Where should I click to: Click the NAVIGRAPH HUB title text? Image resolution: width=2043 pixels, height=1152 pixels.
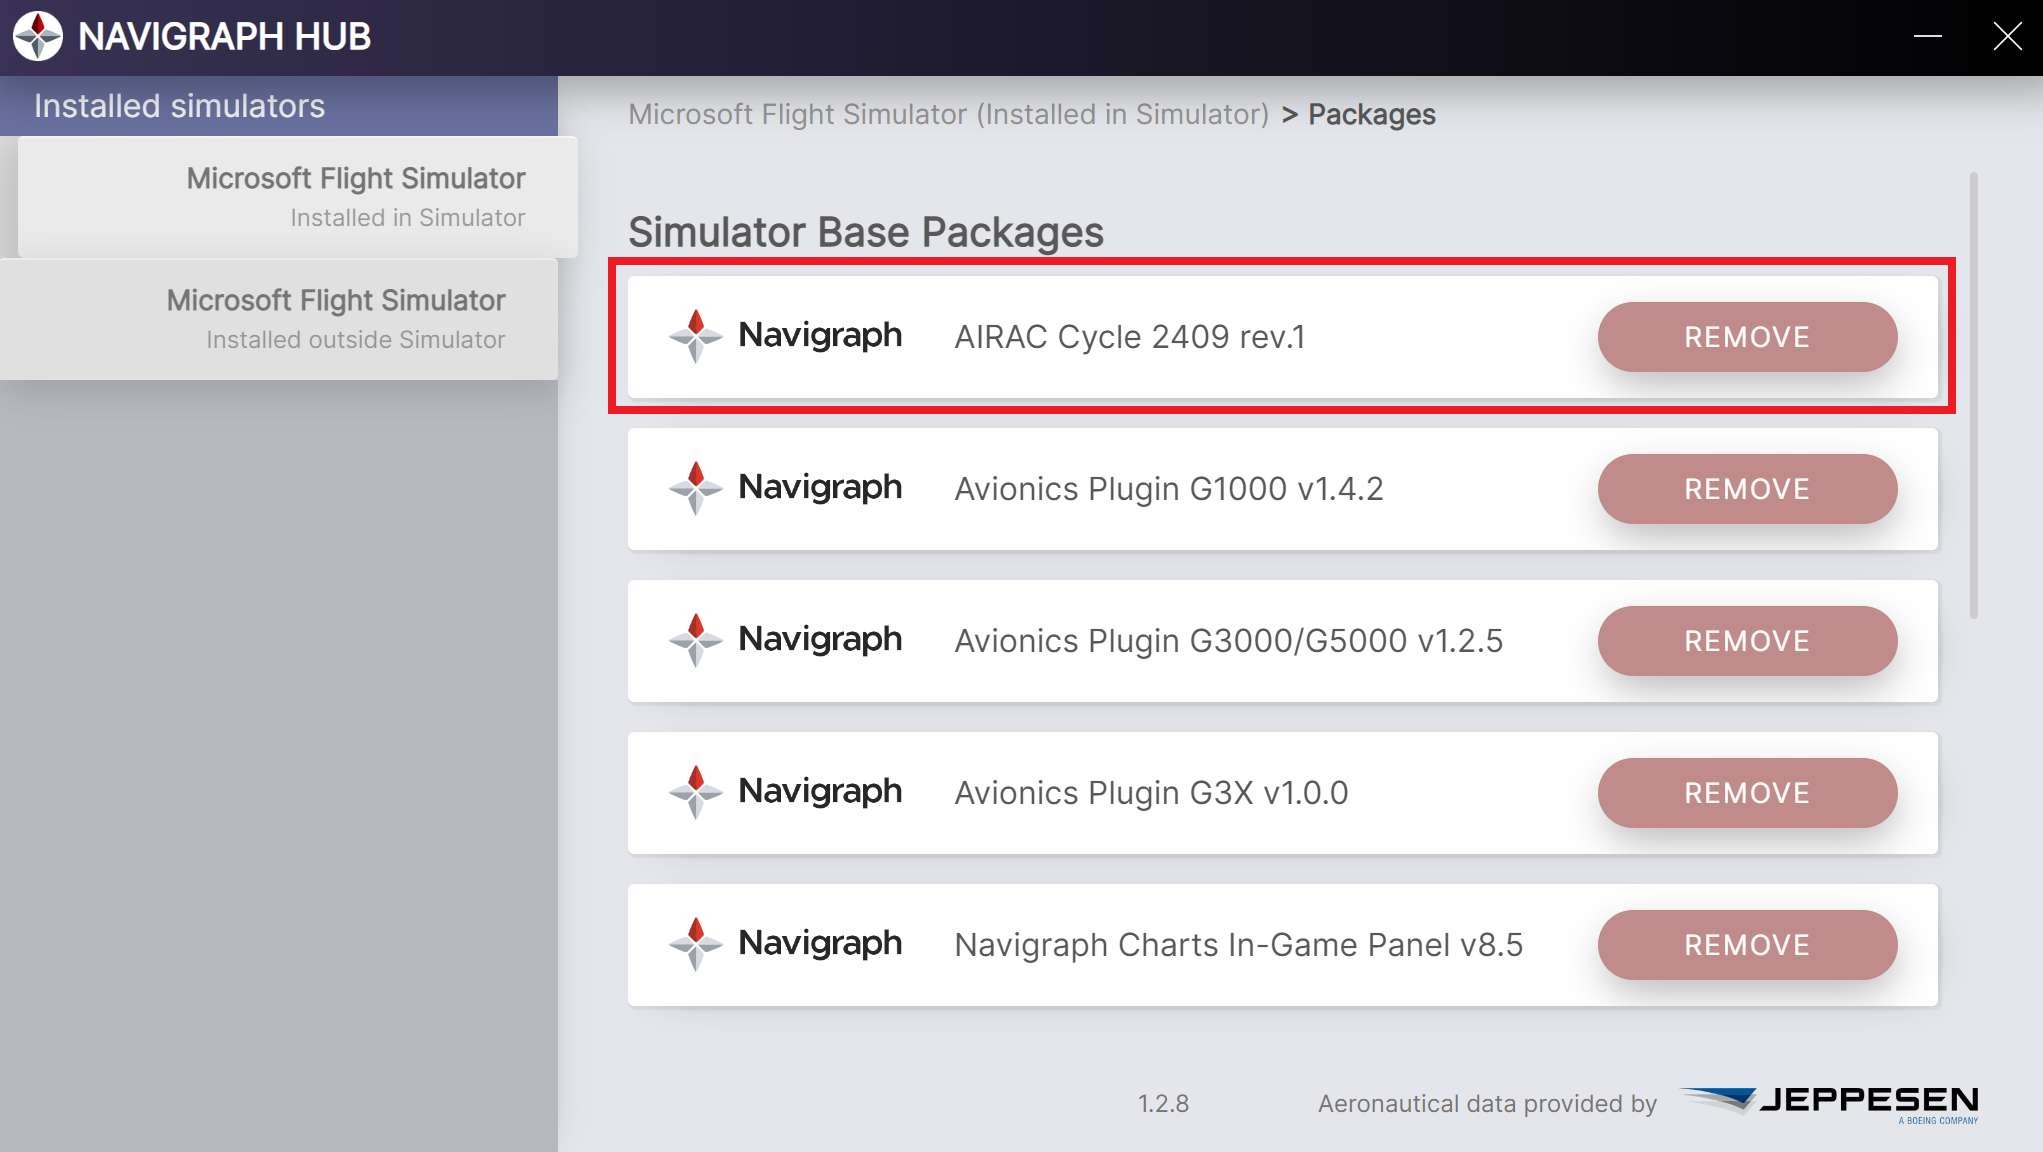pos(224,37)
